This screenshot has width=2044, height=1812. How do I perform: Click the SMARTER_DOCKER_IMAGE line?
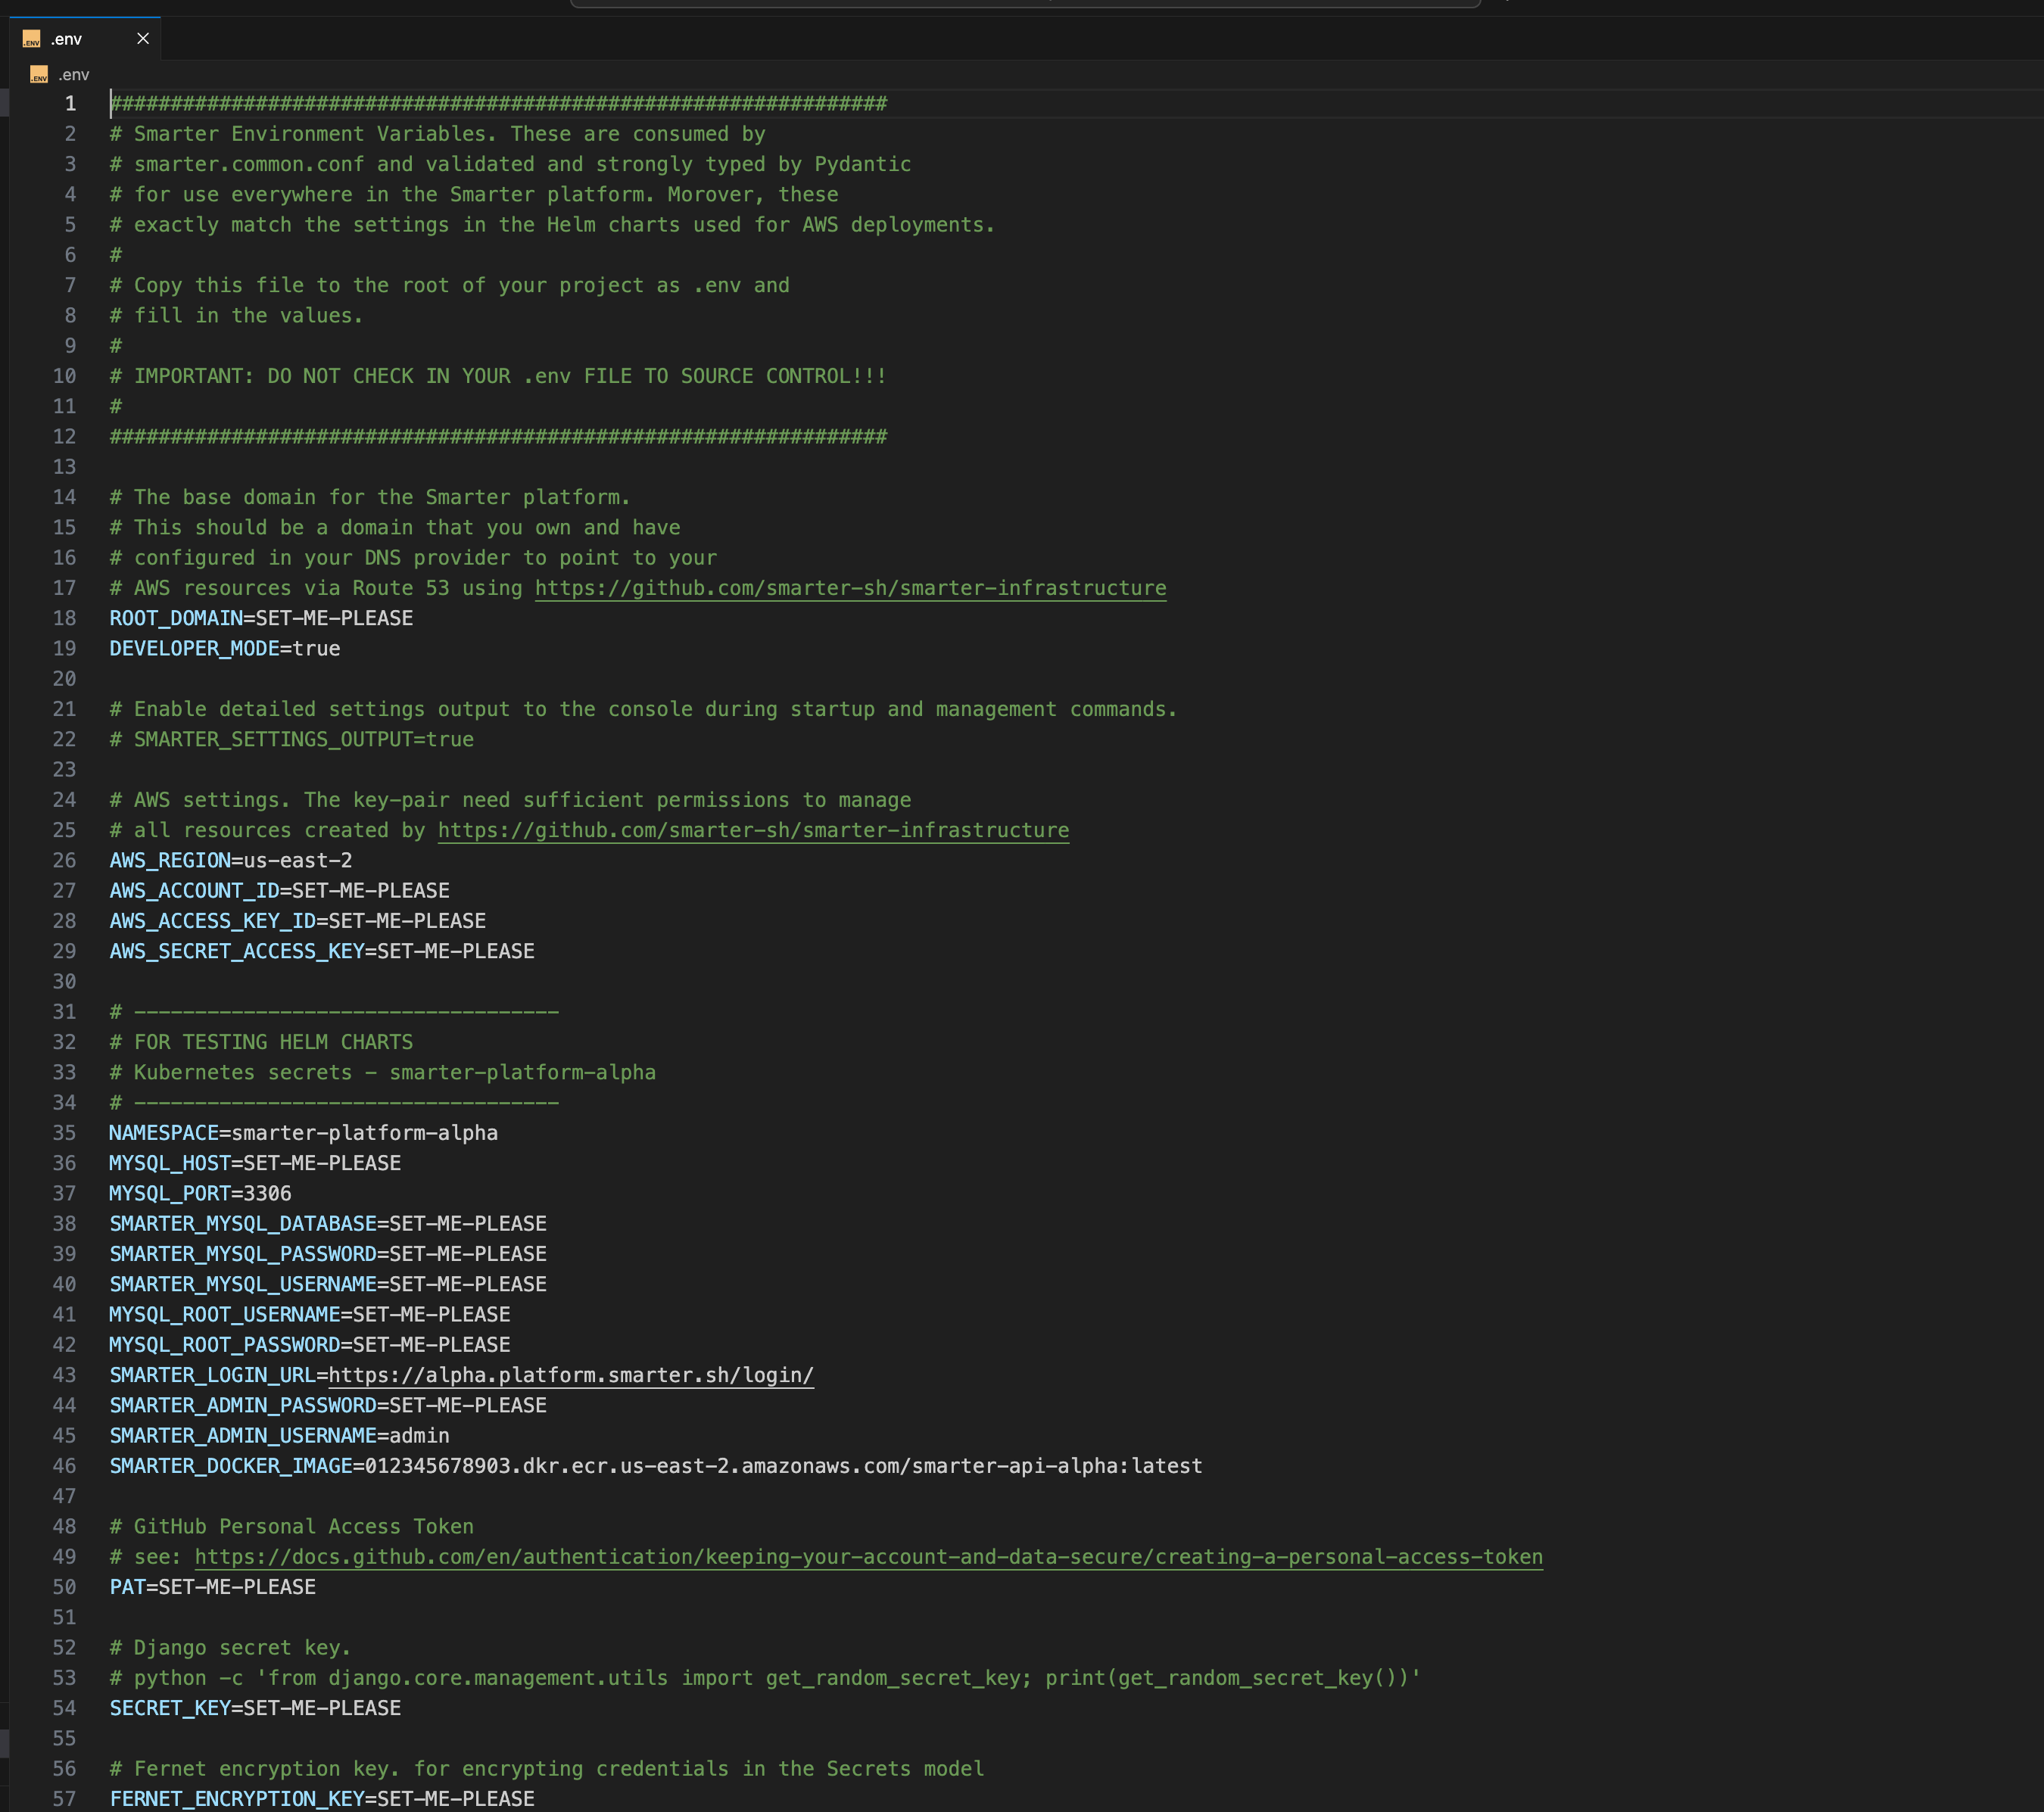(656, 1466)
